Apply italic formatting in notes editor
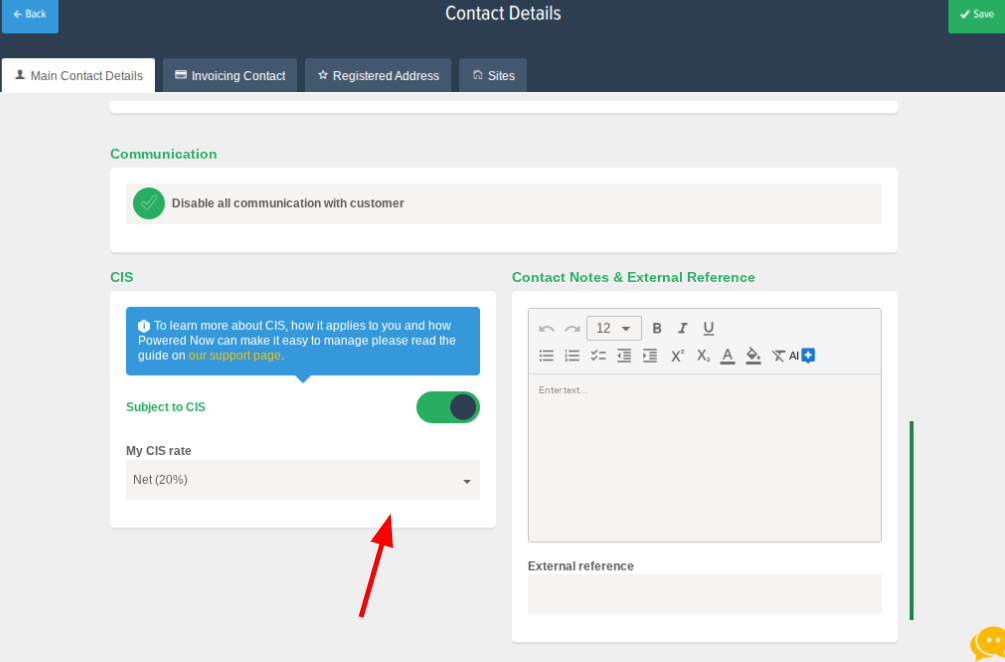Image resolution: width=1005 pixels, height=662 pixels. [683, 328]
